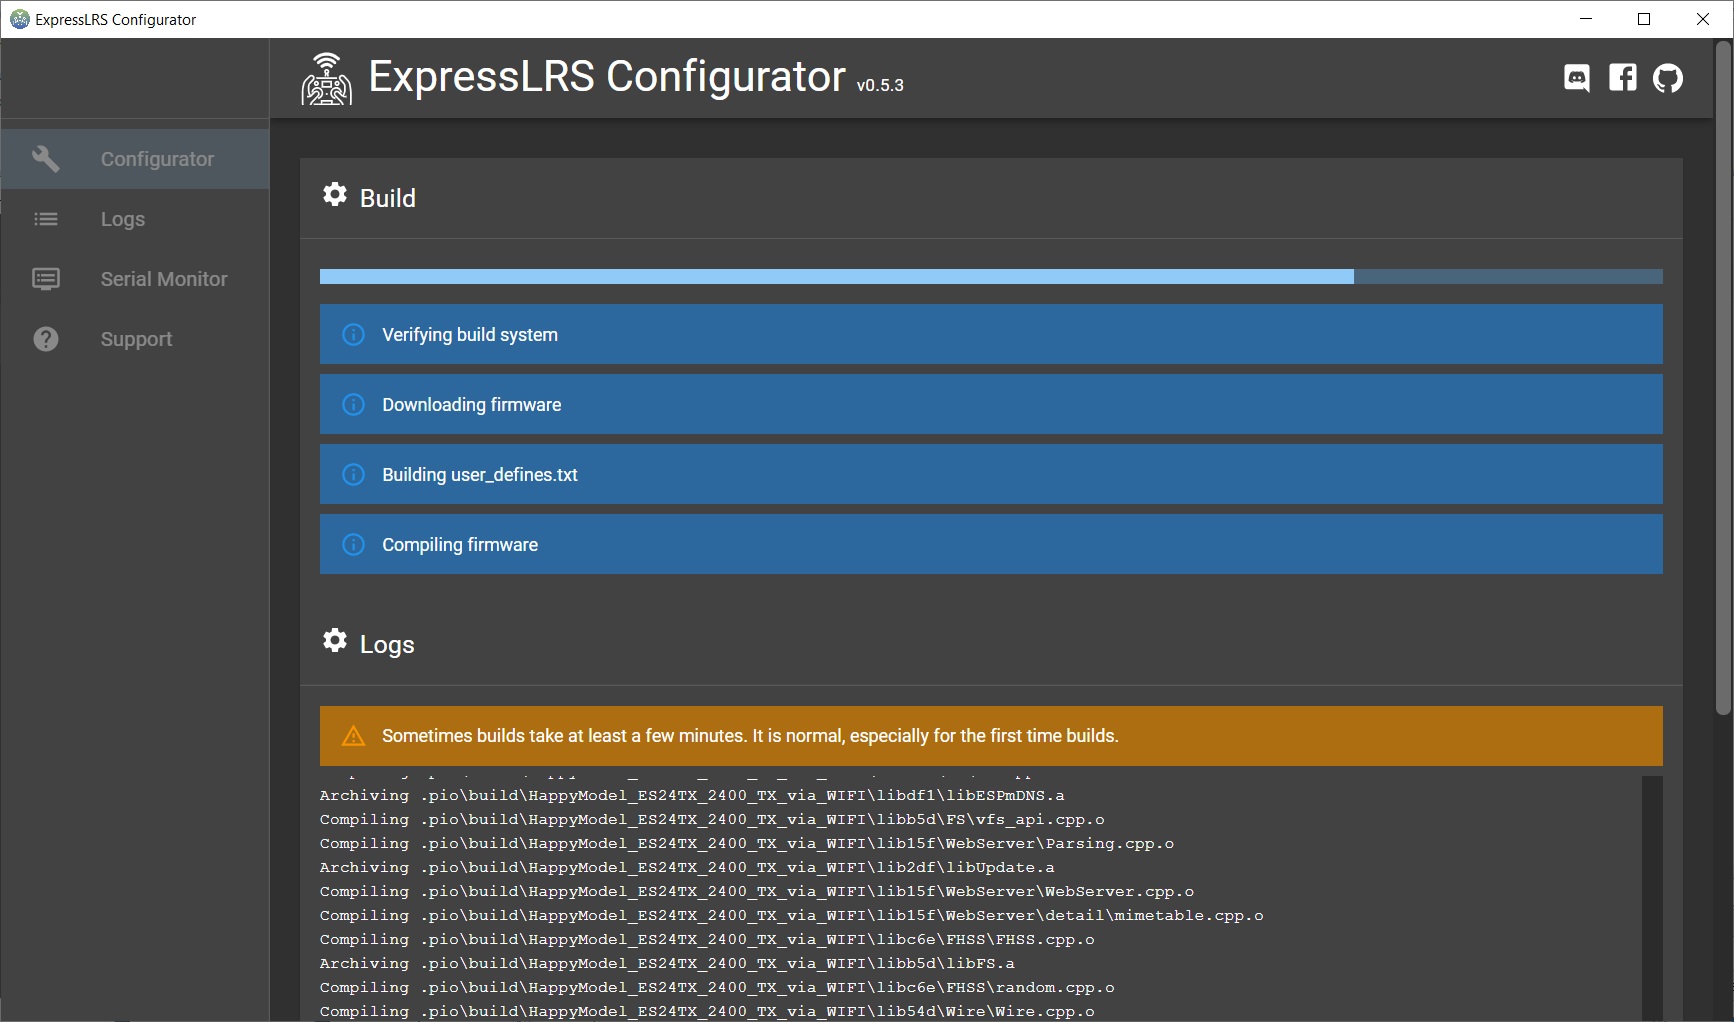Screen dimensions: 1734x1022
Task: Click the Support question mark icon
Action: [46, 339]
